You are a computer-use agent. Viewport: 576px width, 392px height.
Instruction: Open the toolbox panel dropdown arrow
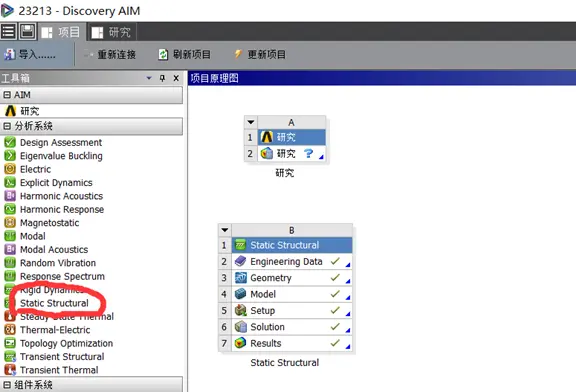coord(149,78)
